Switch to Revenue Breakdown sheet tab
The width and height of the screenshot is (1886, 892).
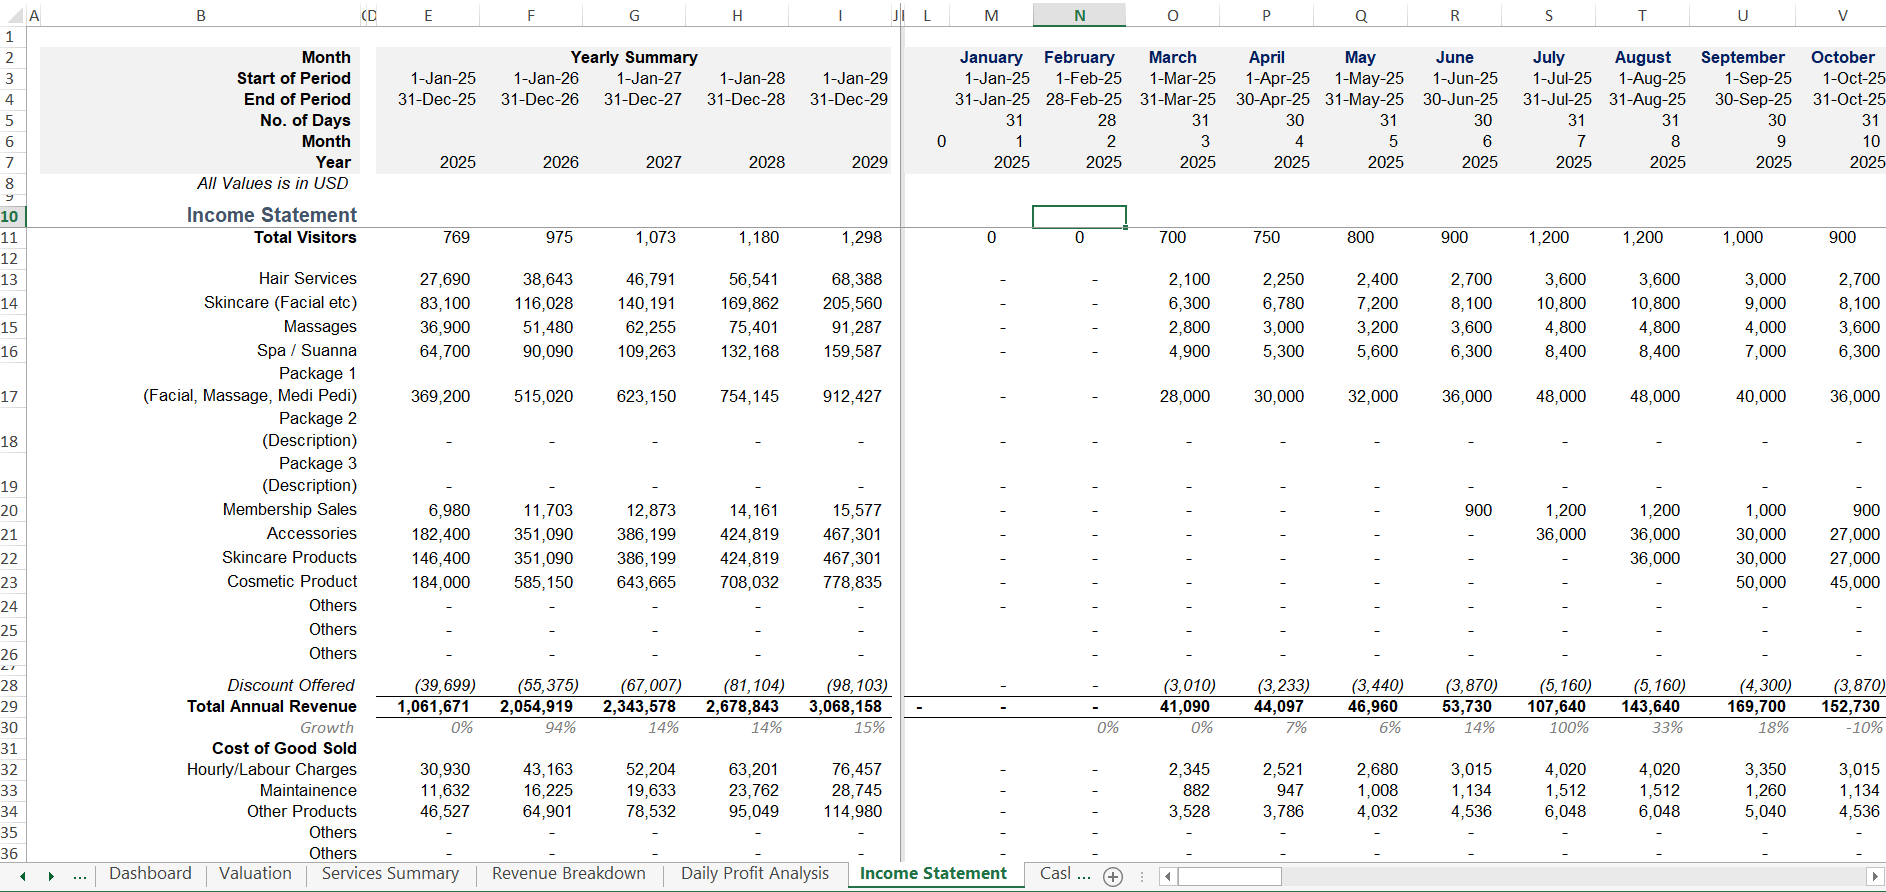coord(569,874)
